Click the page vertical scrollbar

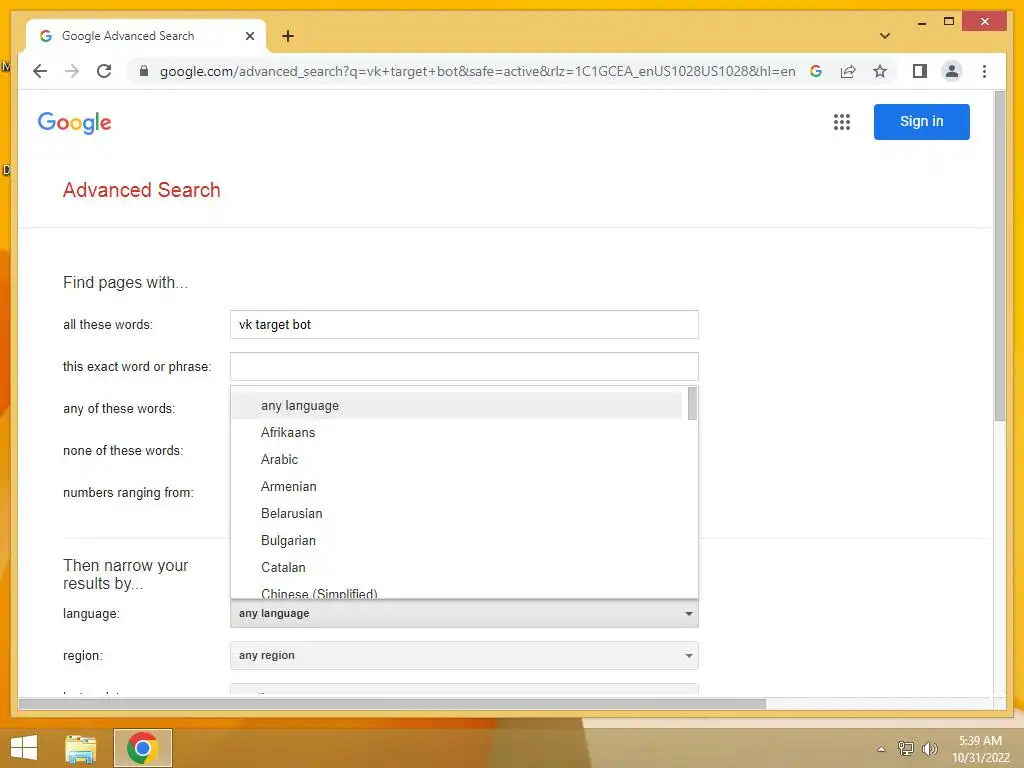coord(999,257)
